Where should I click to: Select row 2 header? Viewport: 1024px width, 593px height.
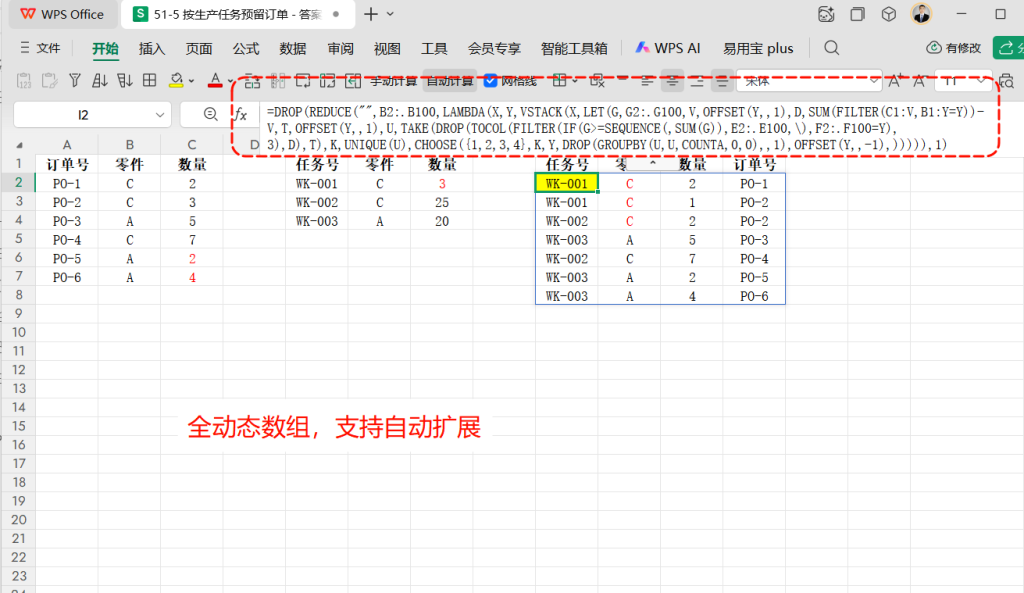pyautogui.click(x=19, y=183)
